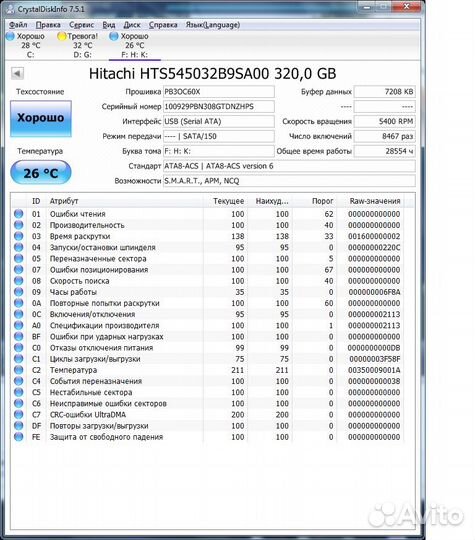Click the rotation speed value 5400 RPM
Screen dimensions: 475x540
384,122
